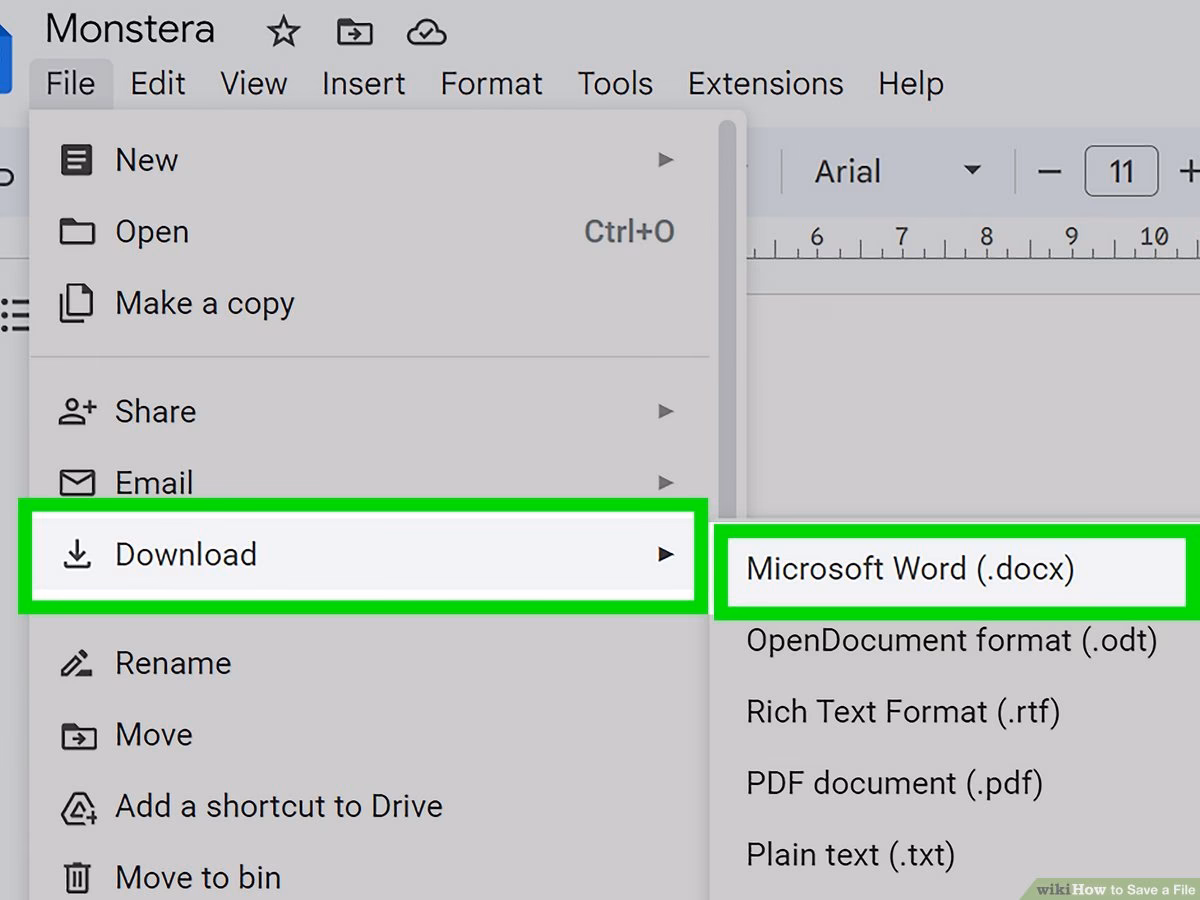Click the File menu scrollbar
Viewport: 1200px width, 900px height.
point(728,320)
